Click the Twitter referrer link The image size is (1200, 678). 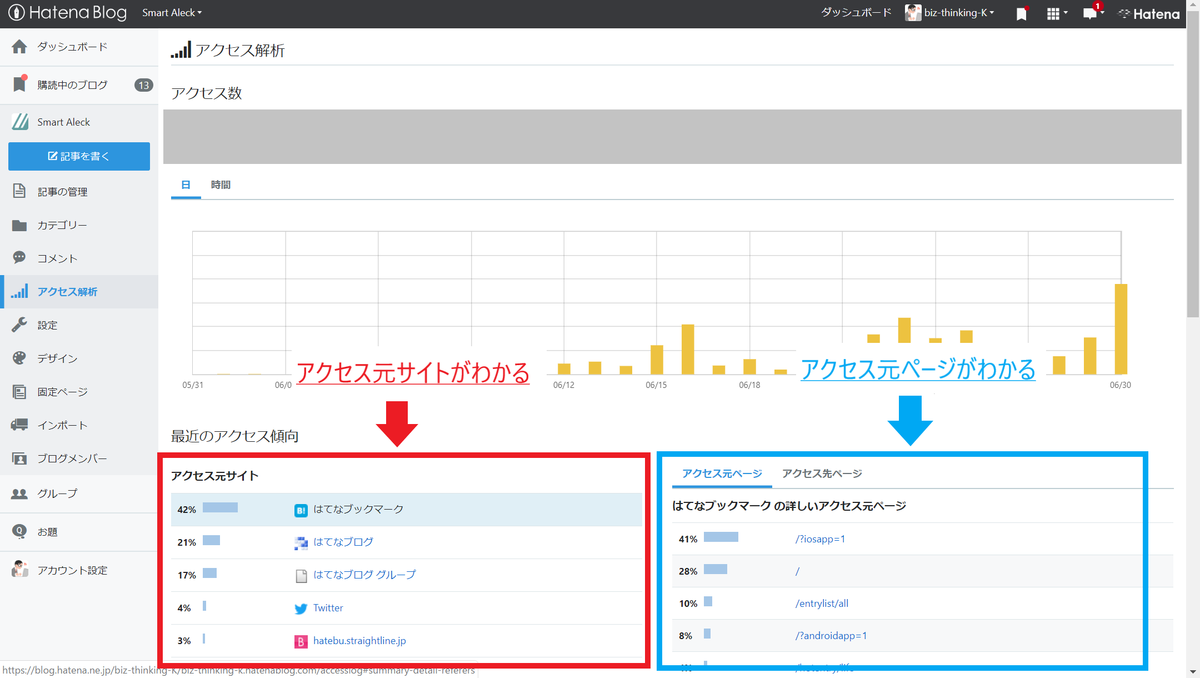(x=328, y=608)
